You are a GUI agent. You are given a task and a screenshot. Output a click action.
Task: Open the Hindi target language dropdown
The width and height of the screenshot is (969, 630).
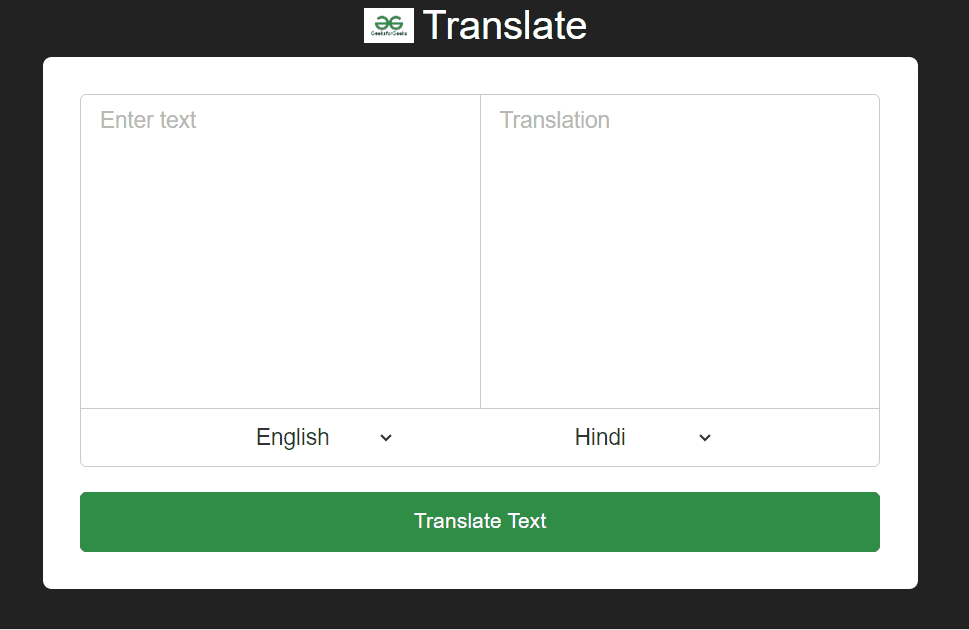[642, 438]
